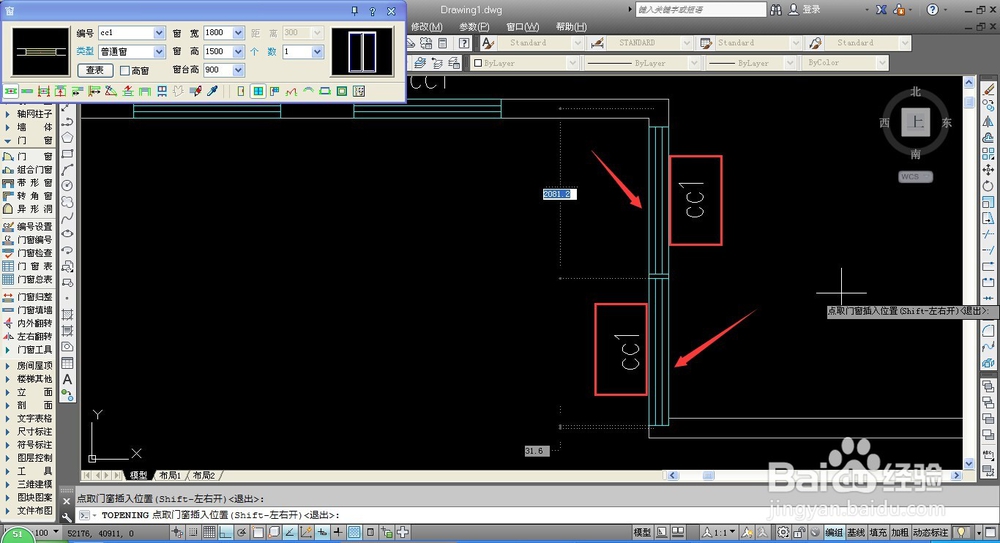The width and height of the screenshot is (1000, 543).
Task: Open annotation scale 1:1 dropdown
Action: [719, 532]
